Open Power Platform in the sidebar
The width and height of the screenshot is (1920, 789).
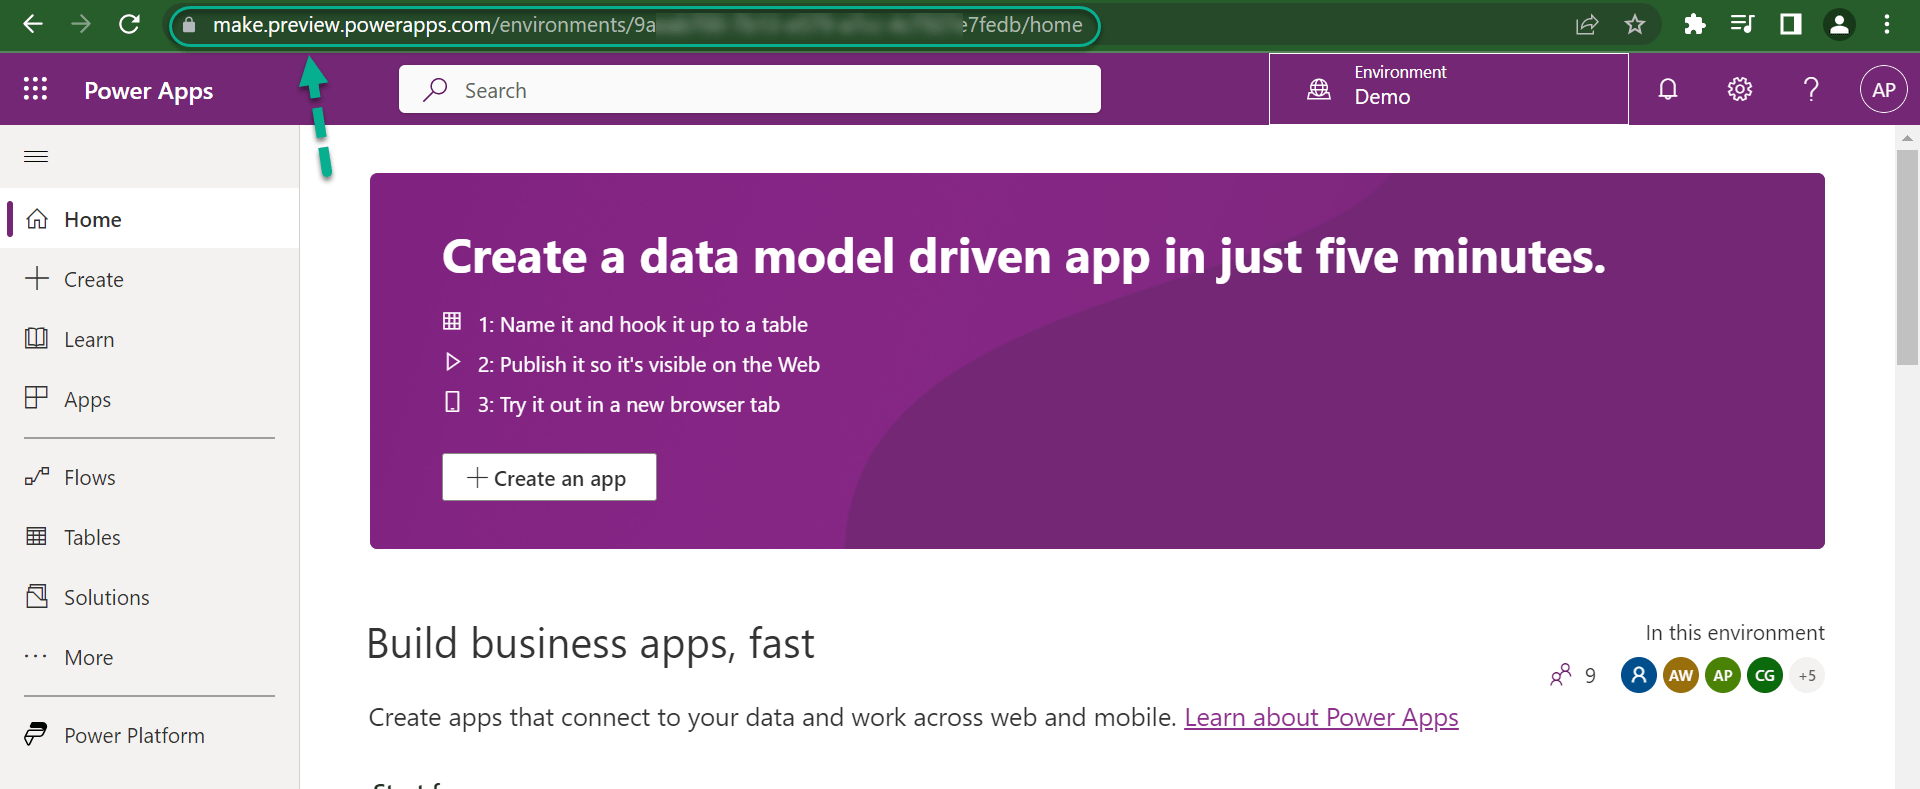click(x=150, y=735)
